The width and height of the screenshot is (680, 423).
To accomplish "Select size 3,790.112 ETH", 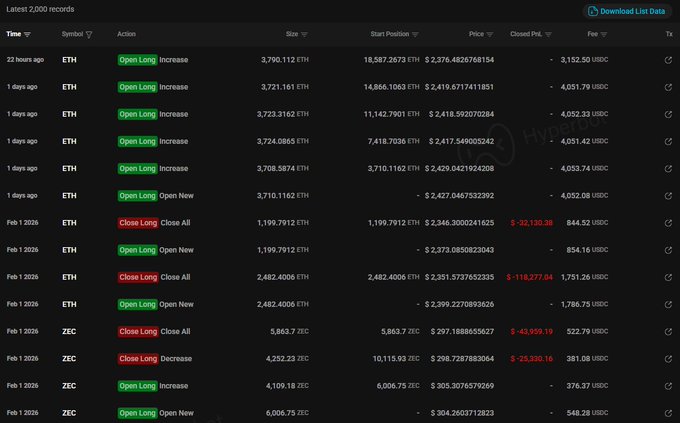I will (x=285, y=60).
